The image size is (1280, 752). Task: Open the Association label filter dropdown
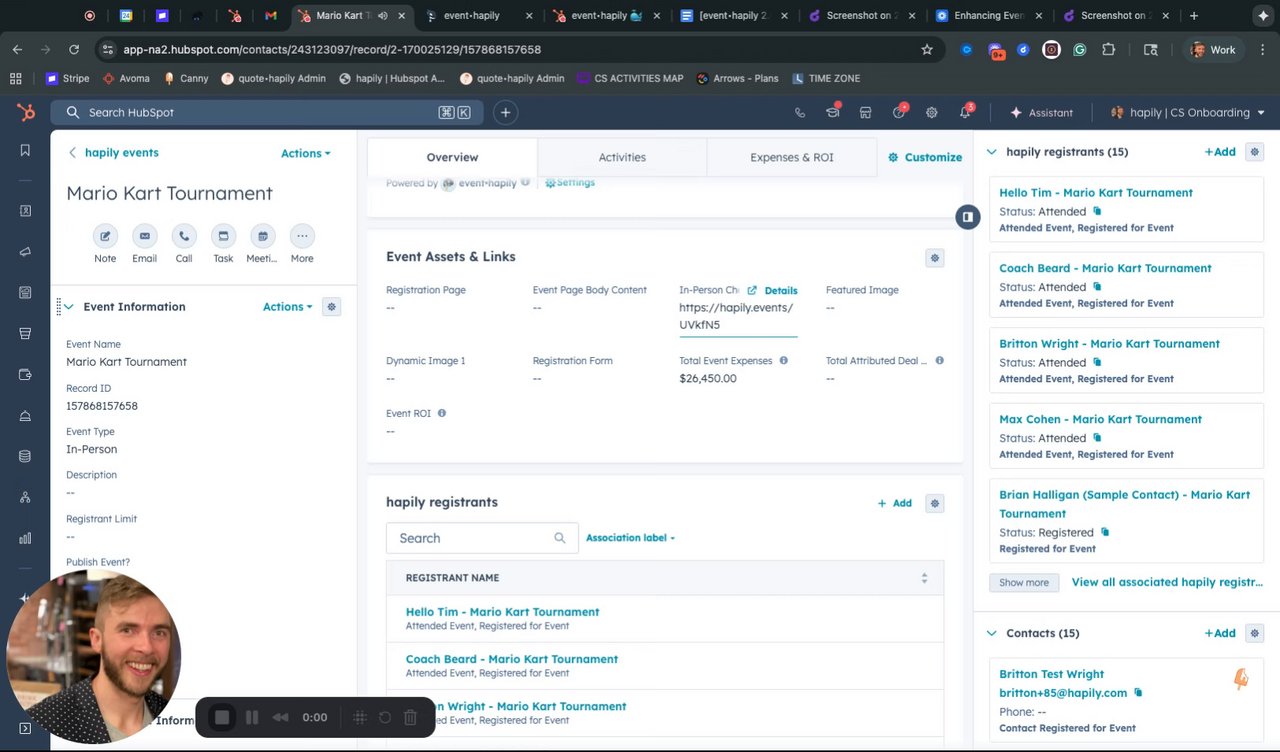630,538
